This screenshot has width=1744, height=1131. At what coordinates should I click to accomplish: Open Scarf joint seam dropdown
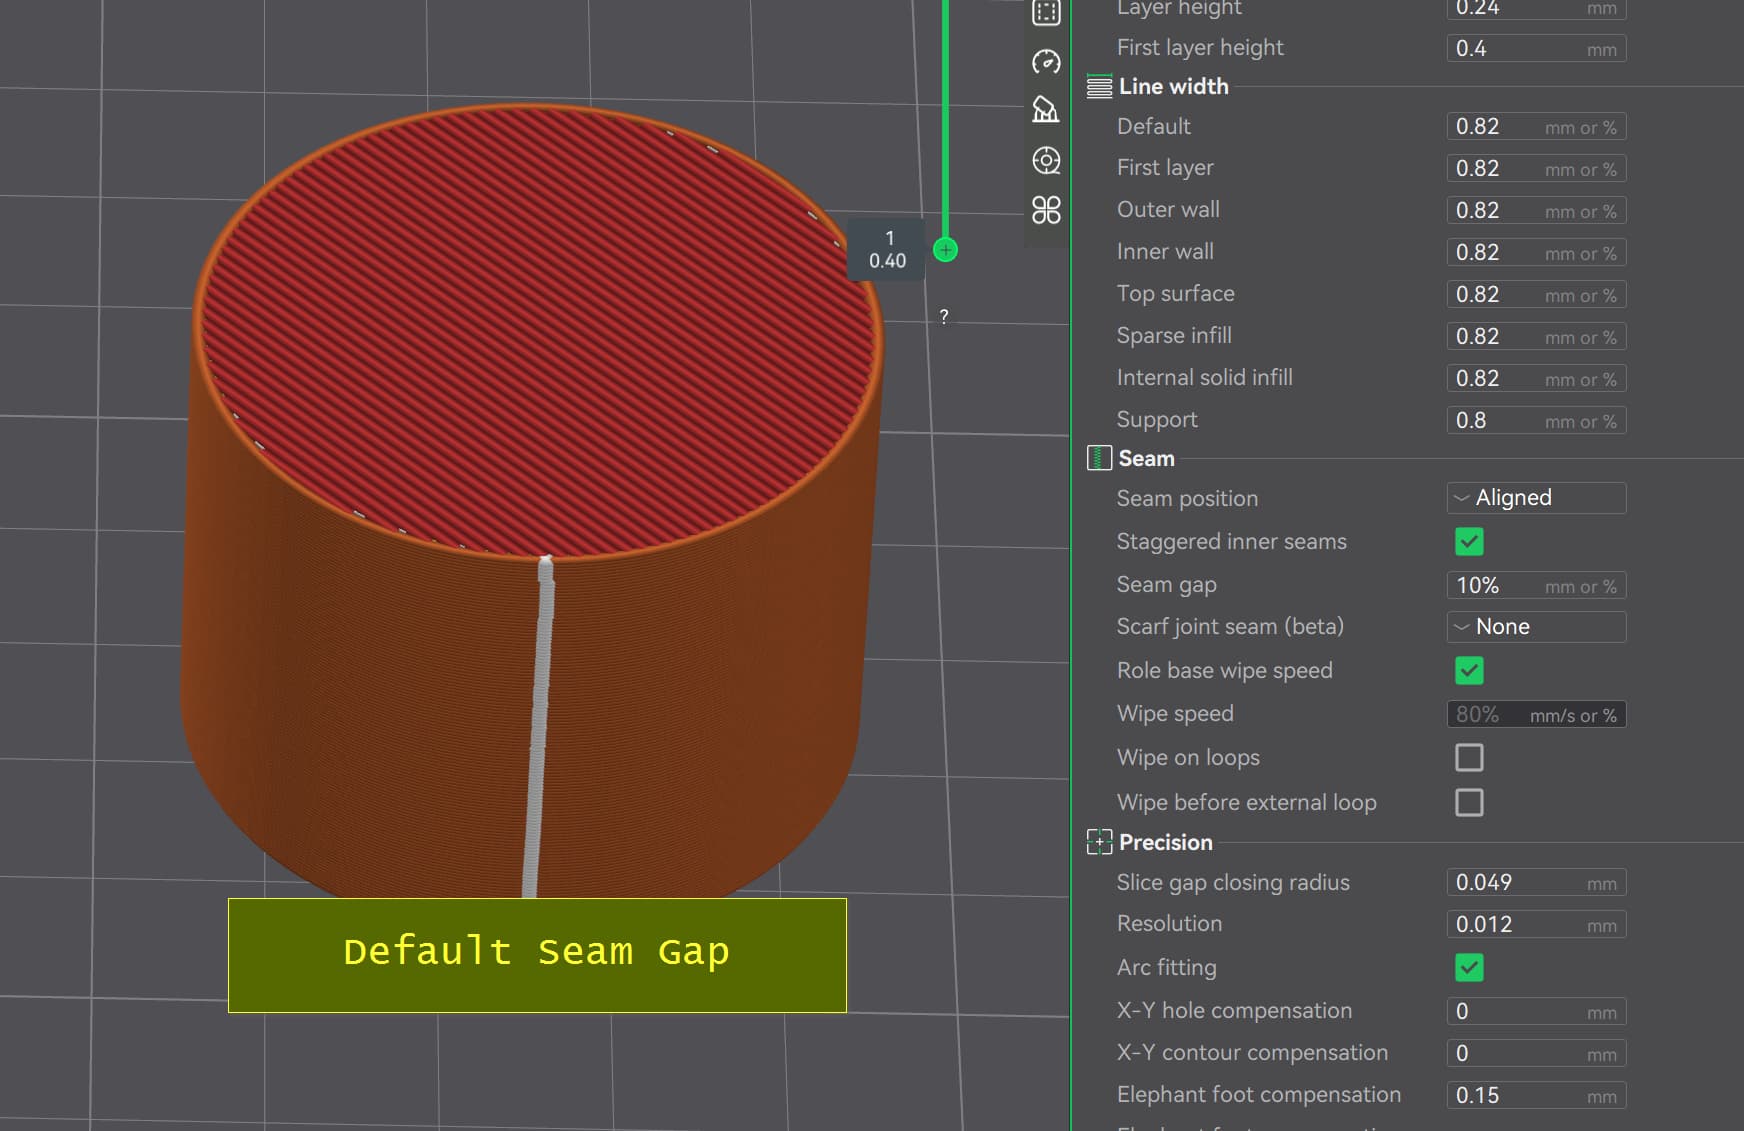click(1535, 627)
